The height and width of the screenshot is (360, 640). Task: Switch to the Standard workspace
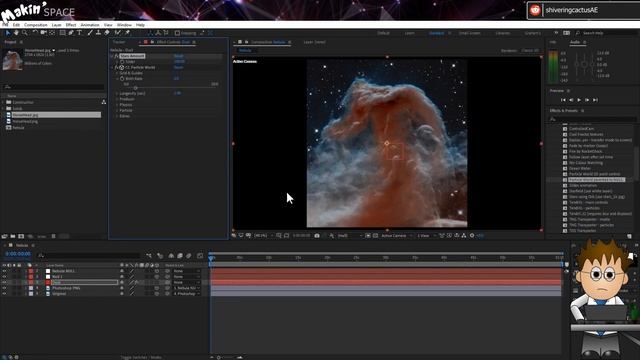point(436,33)
